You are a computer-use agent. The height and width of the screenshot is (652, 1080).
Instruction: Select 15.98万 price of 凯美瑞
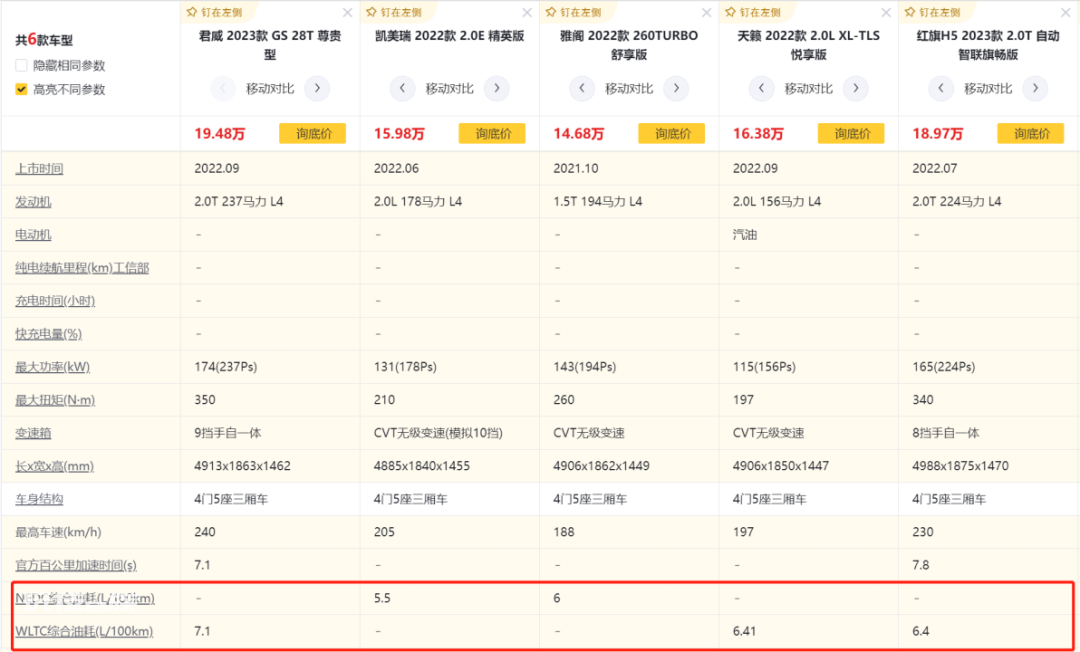pyautogui.click(x=399, y=134)
